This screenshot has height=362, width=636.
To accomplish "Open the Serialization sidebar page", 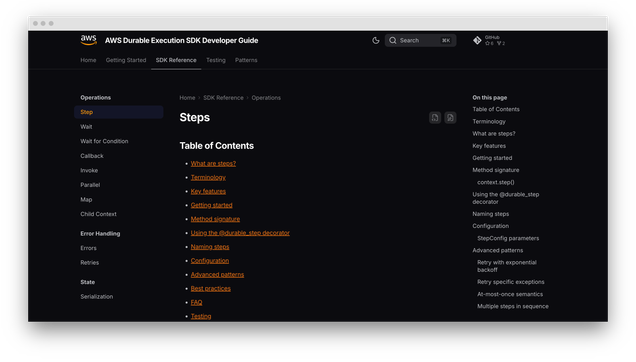I will [x=97, y=297].
